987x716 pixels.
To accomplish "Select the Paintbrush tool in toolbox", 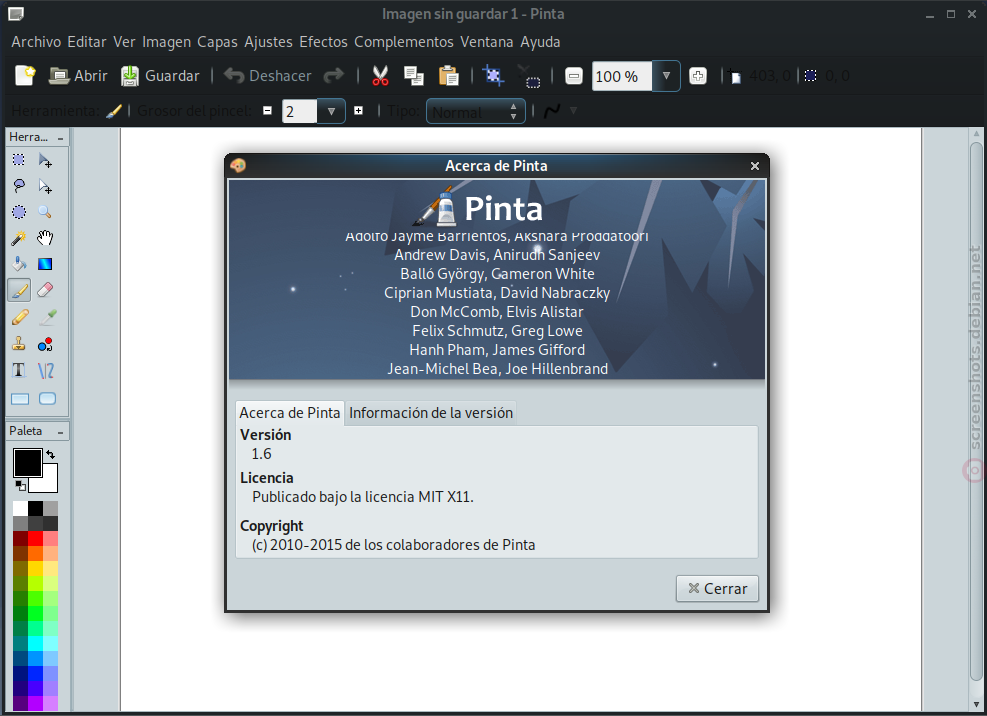I will 19,290.
